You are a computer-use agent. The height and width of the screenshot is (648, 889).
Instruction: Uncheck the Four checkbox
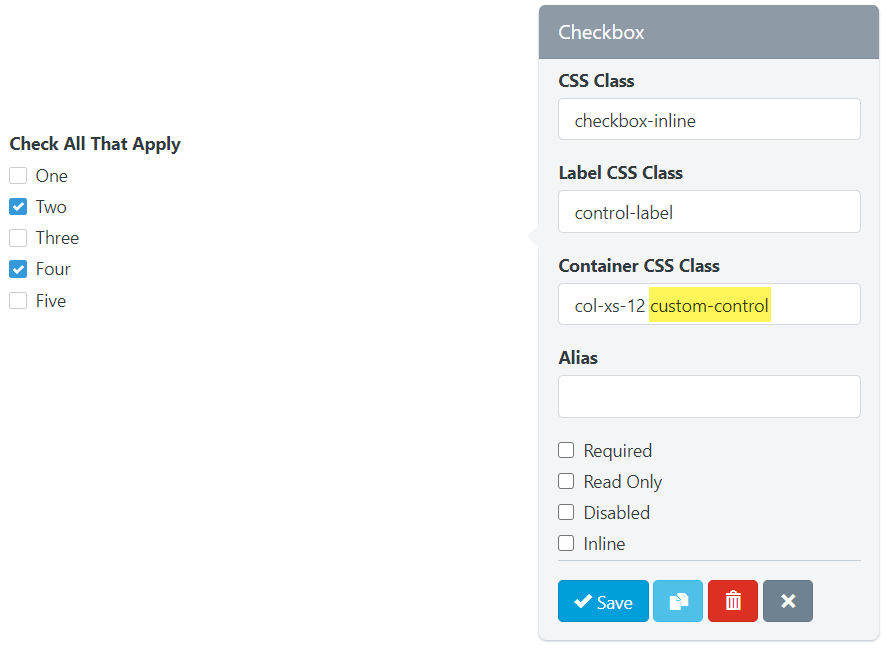pos(18,269)
